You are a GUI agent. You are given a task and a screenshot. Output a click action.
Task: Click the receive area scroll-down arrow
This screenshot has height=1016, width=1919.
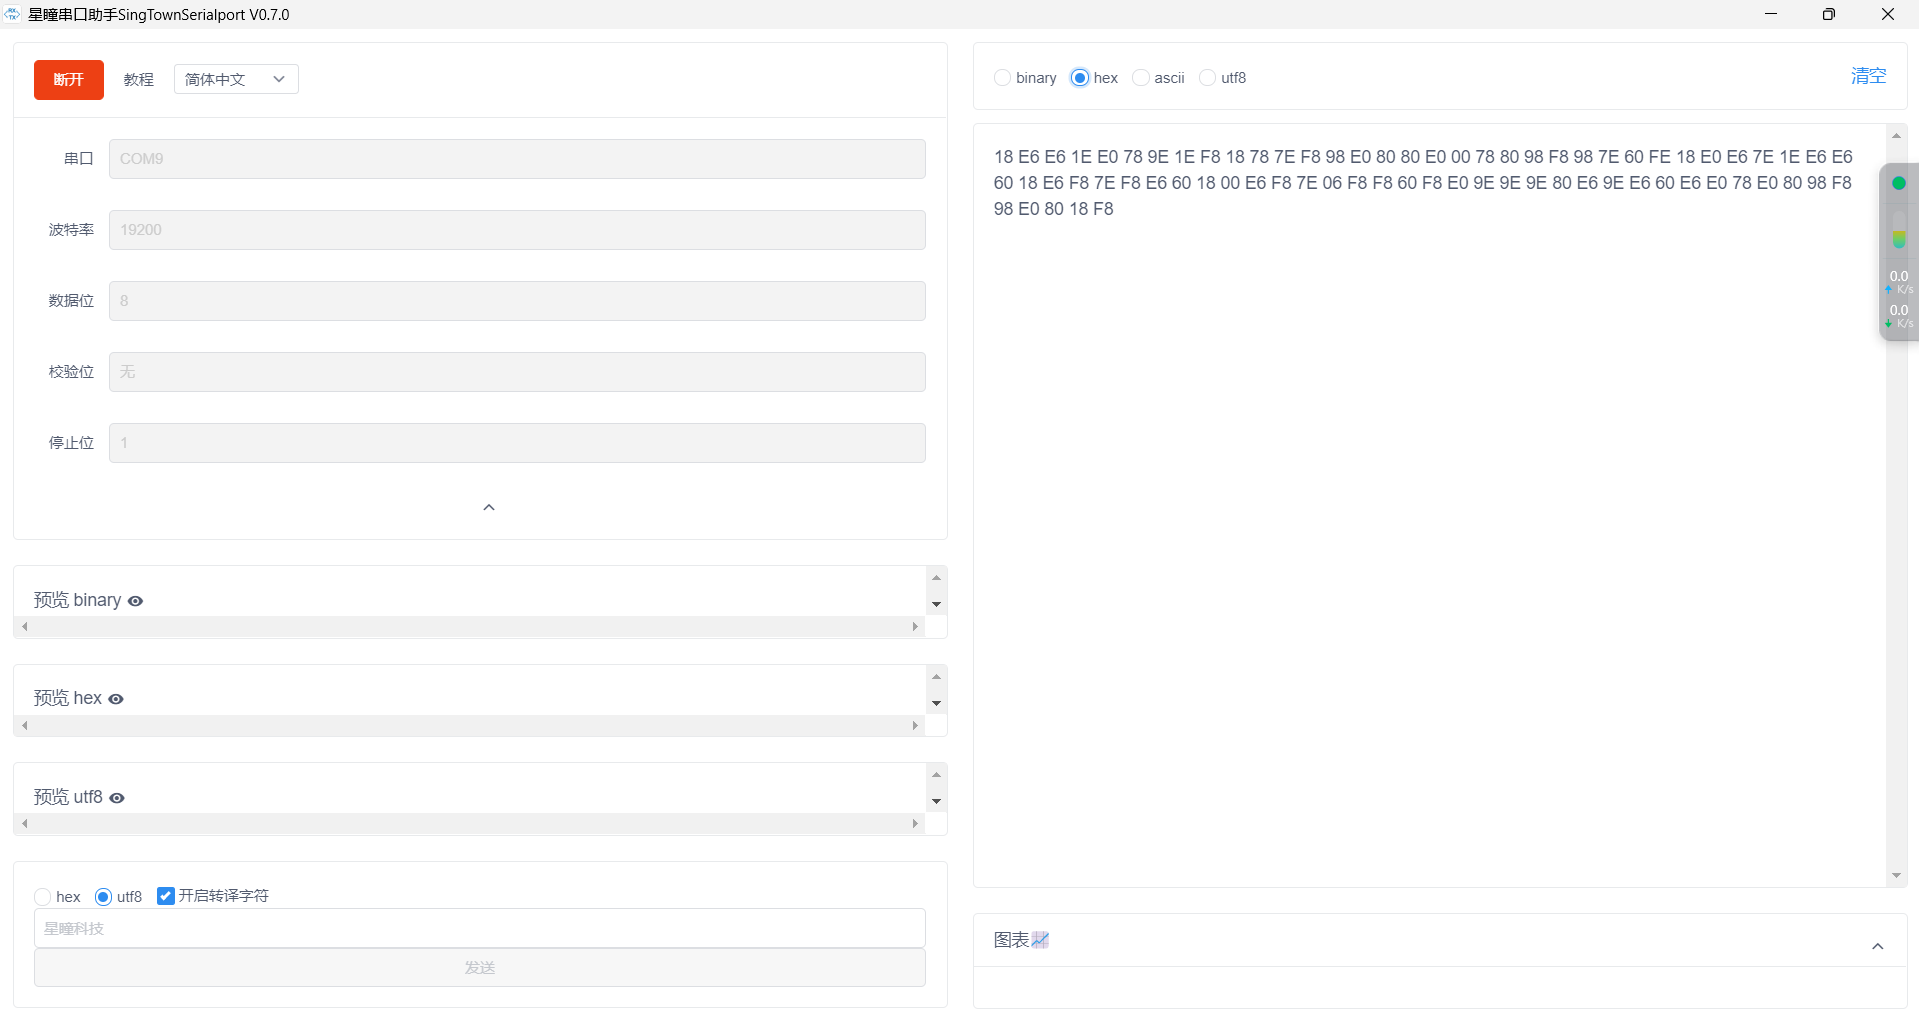(x=1896, y=876)
